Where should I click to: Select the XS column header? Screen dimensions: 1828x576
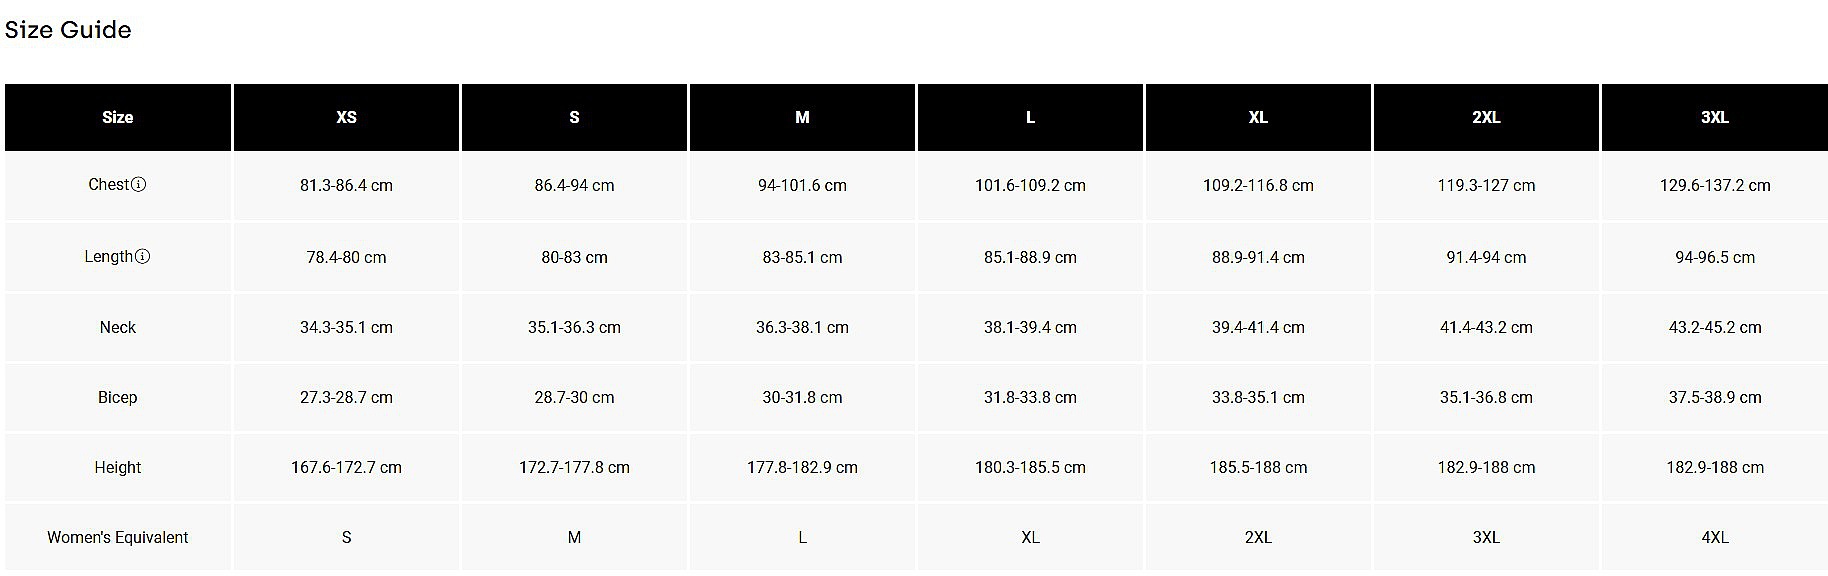[346, 118]
